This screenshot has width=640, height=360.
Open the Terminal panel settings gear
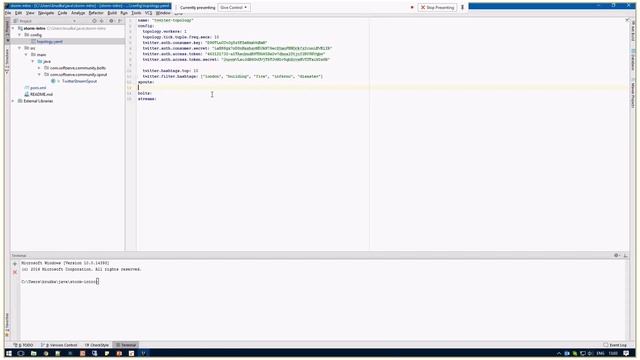(x=616, y=256)
